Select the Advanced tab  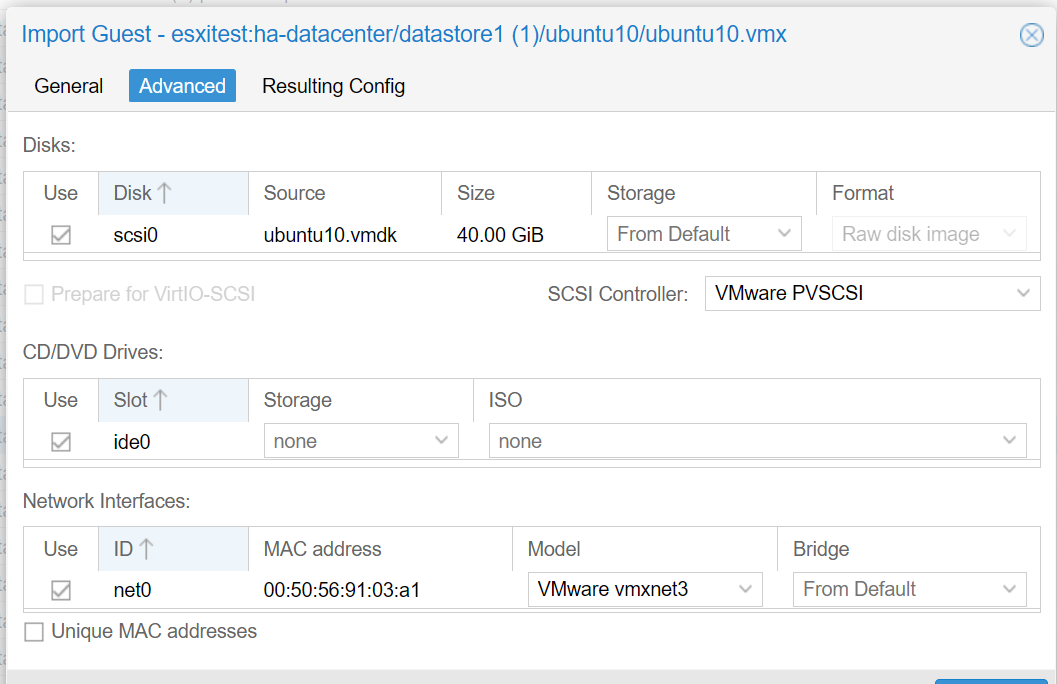point(182,86)
